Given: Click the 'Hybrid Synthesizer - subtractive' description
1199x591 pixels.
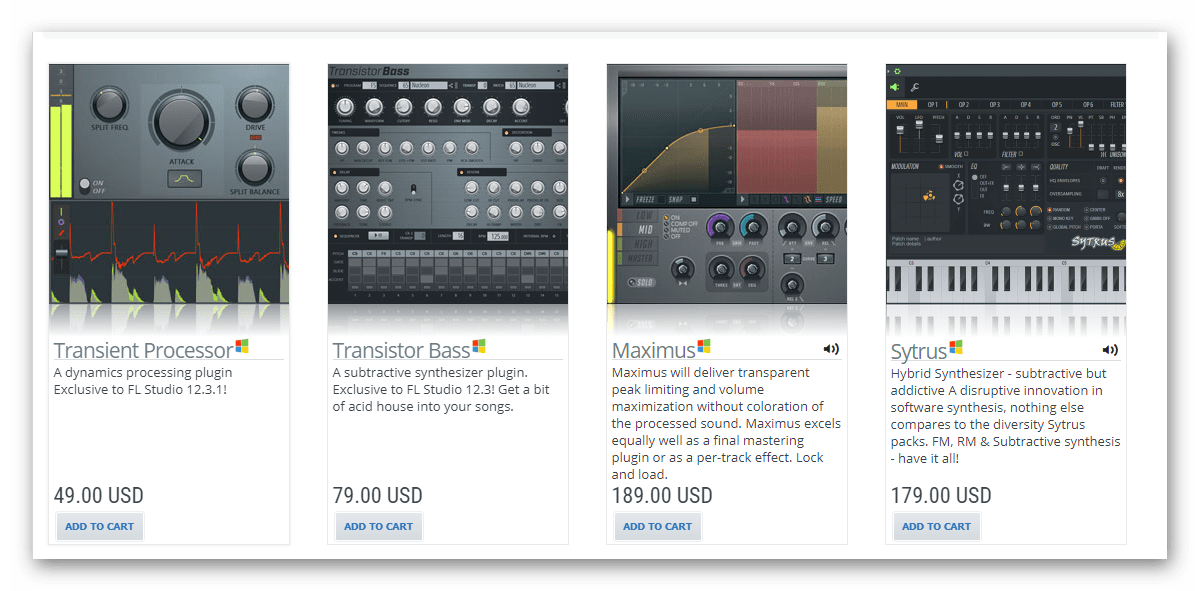Looking at the screenshot, I should pyautogui.click(x=1006, y=416).
